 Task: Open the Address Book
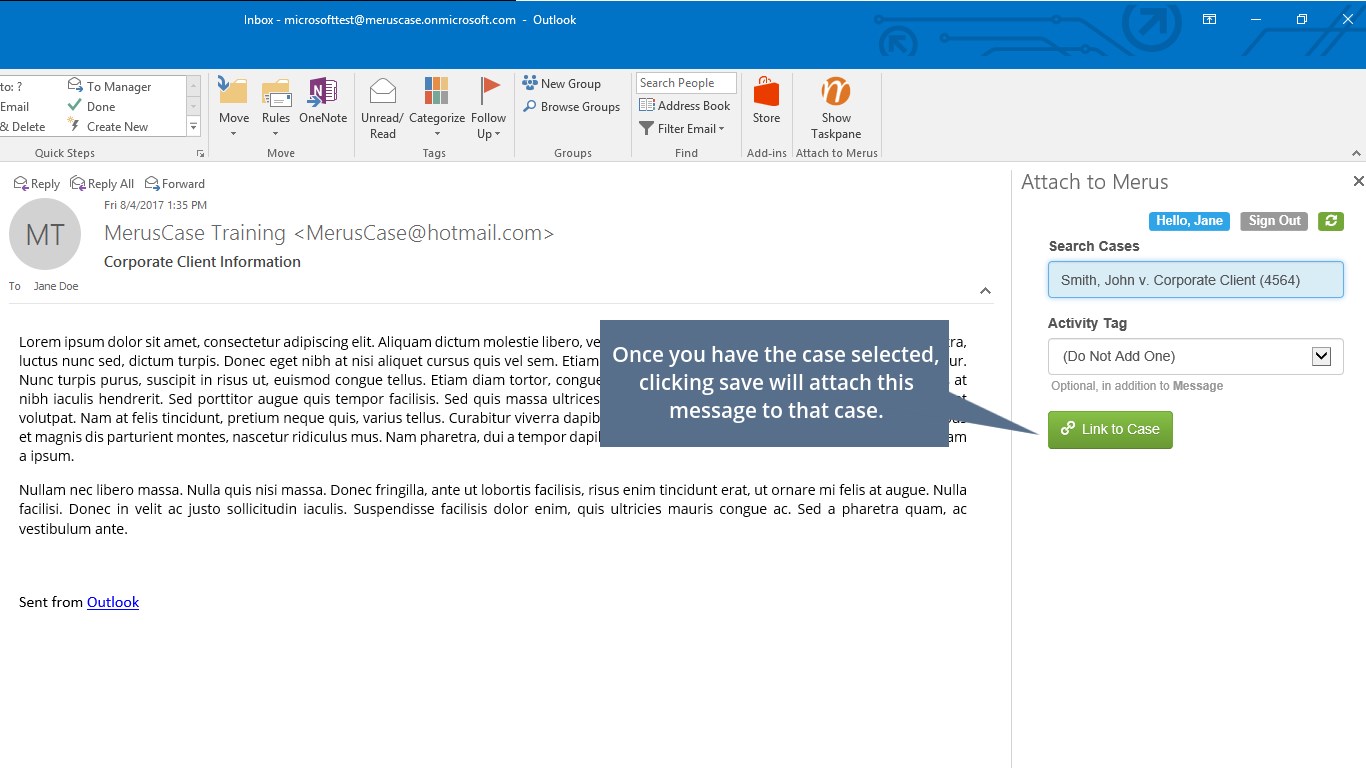685,106
